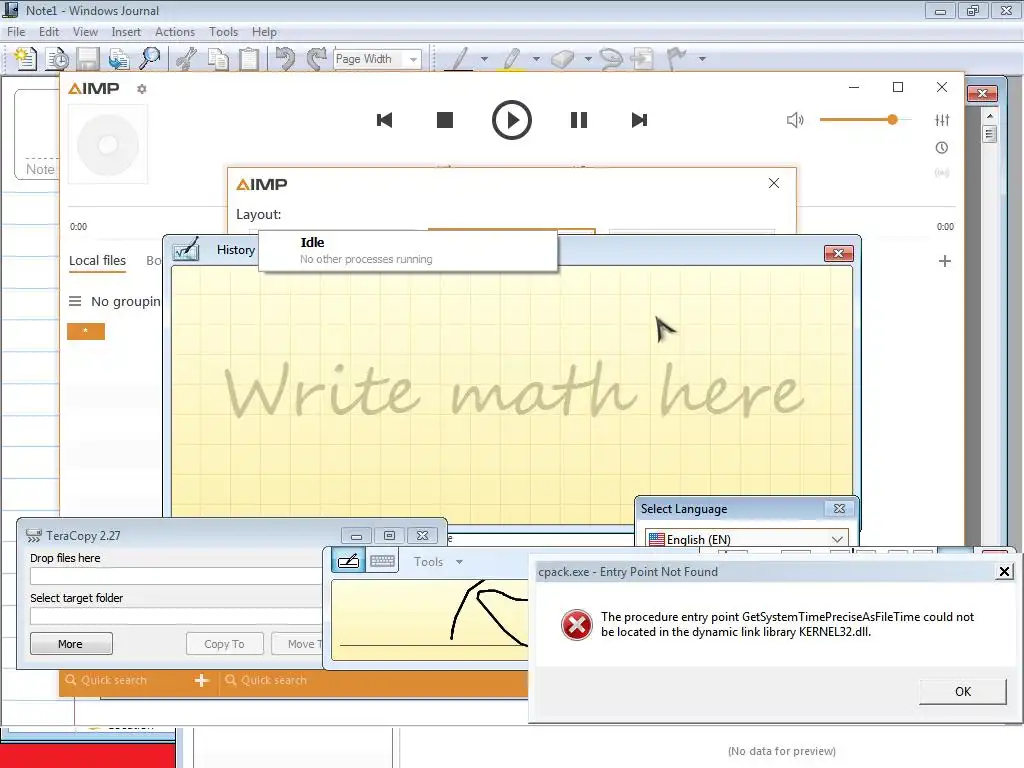Click OK in the cpack.exe error dialog
The height and width of the screenshot is (768, 1024).
pyautogui.click(x=963, y=692)
